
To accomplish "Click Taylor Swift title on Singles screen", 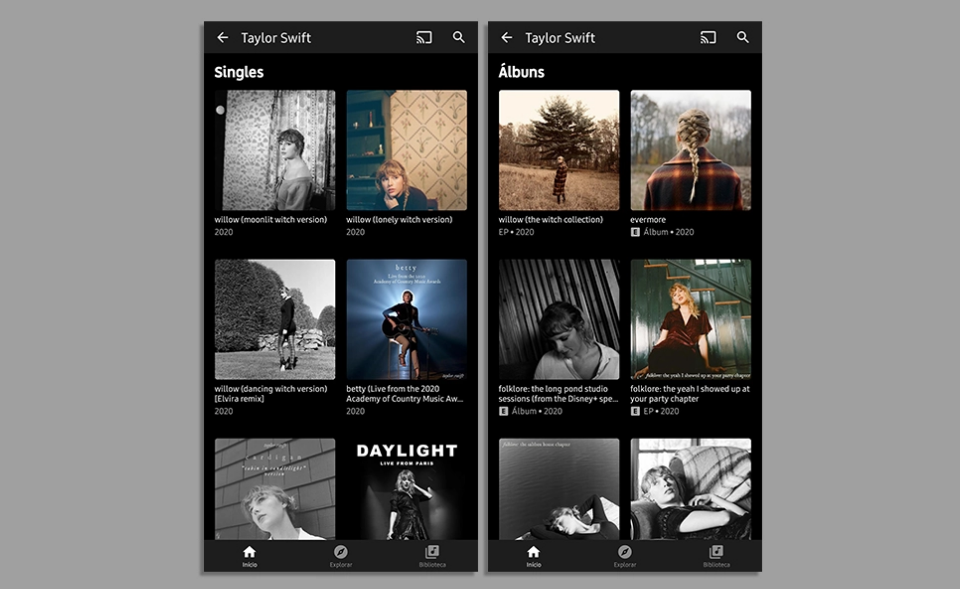I will coord(276,38).
